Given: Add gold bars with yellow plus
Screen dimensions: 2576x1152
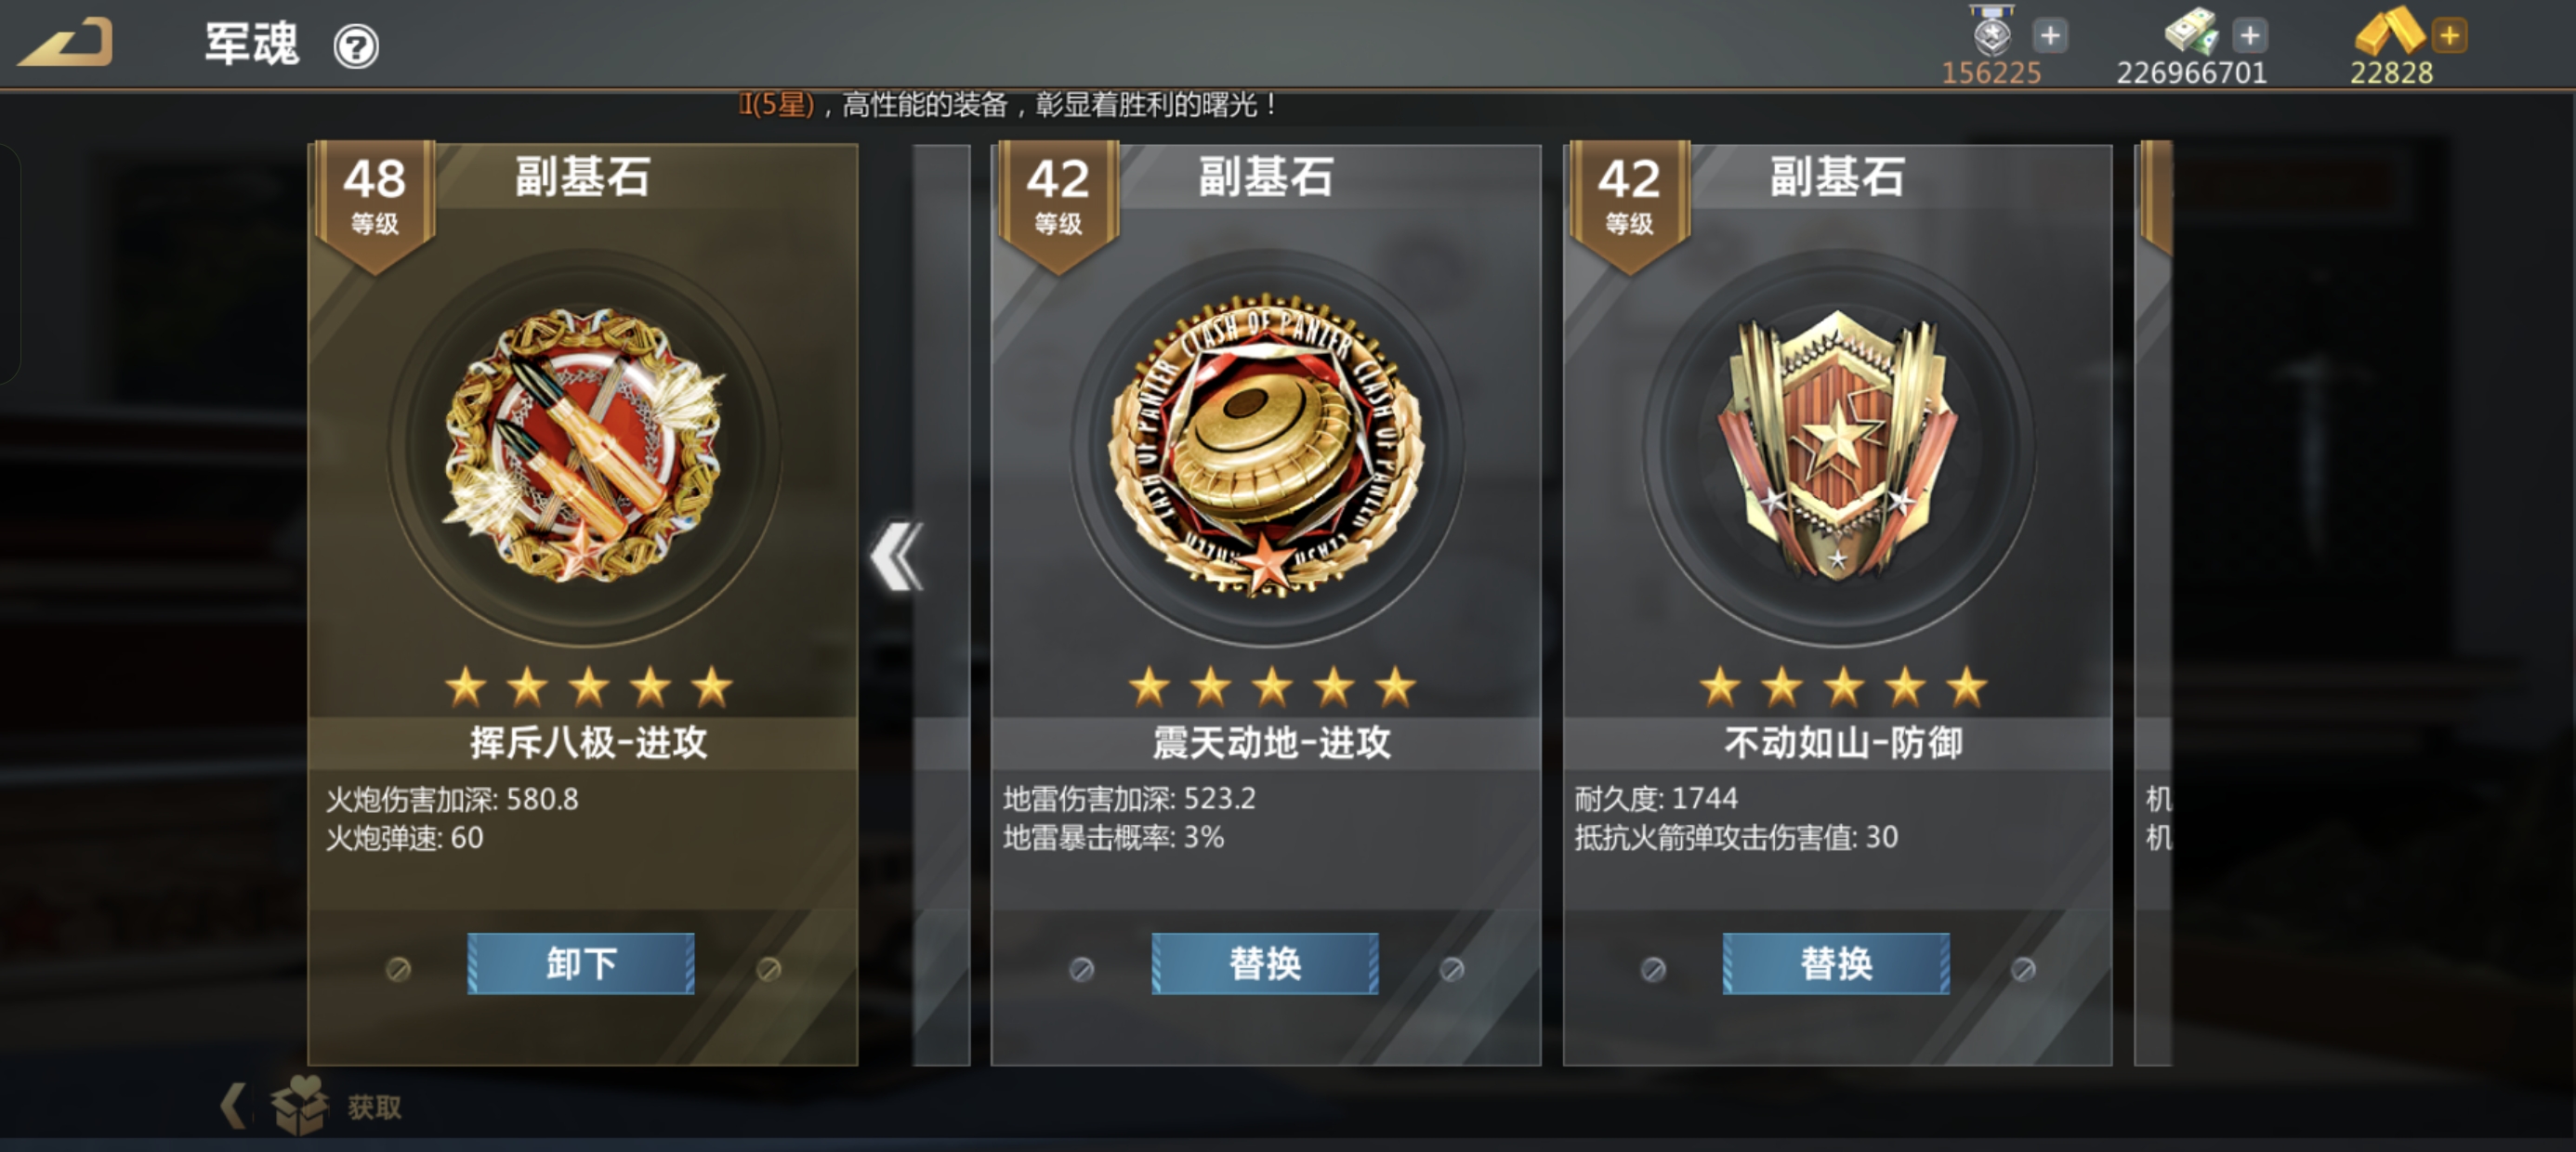Looking at the screenshot, I should pyautogui.click(x=2449, y=36).
